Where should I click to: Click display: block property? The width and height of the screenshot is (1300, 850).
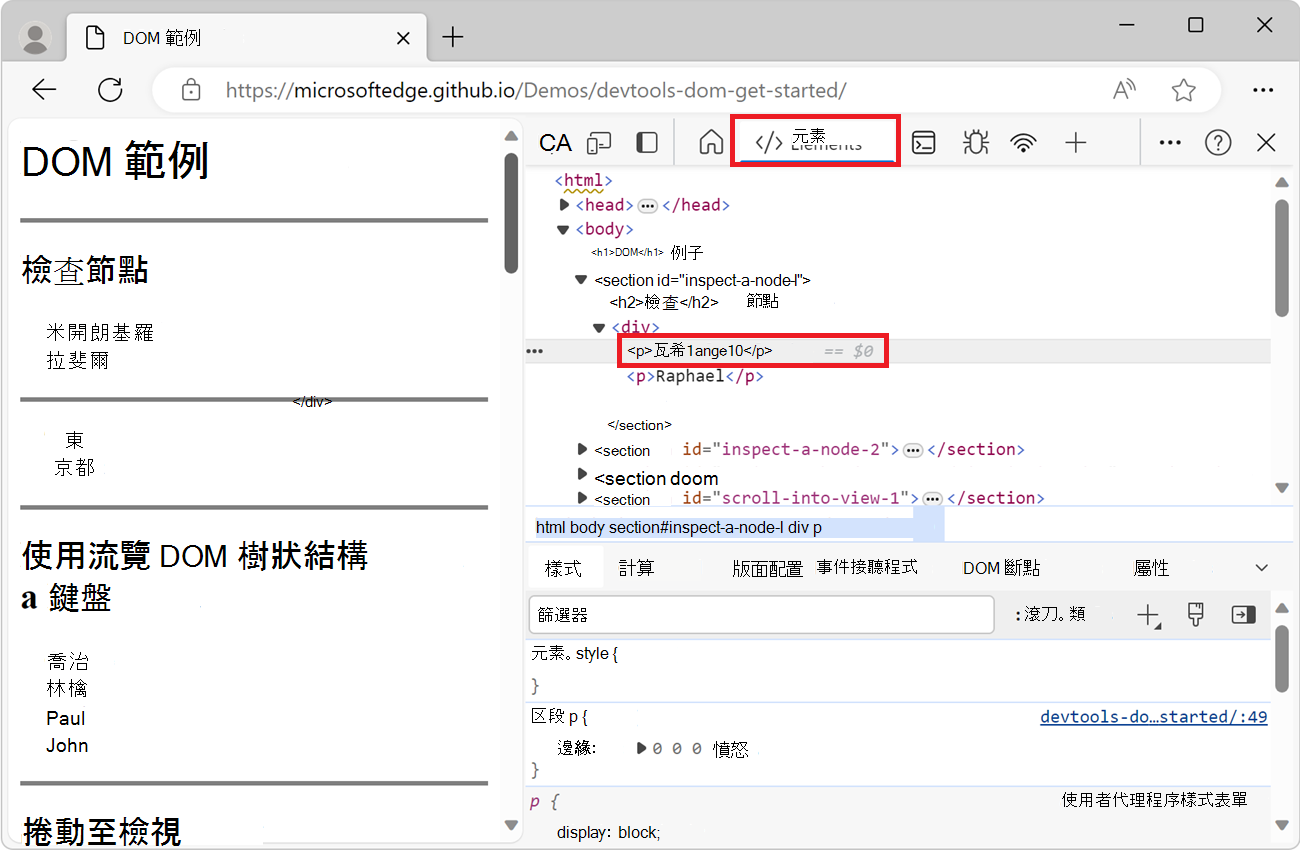coord(609,833)
